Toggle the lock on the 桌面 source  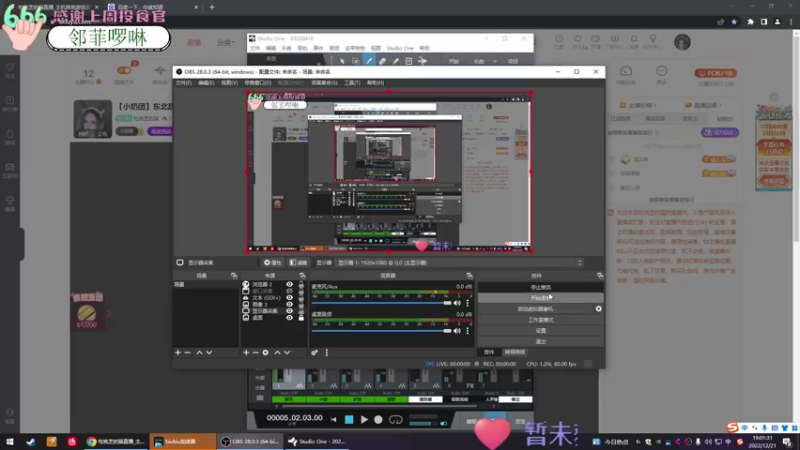[301, 317]
